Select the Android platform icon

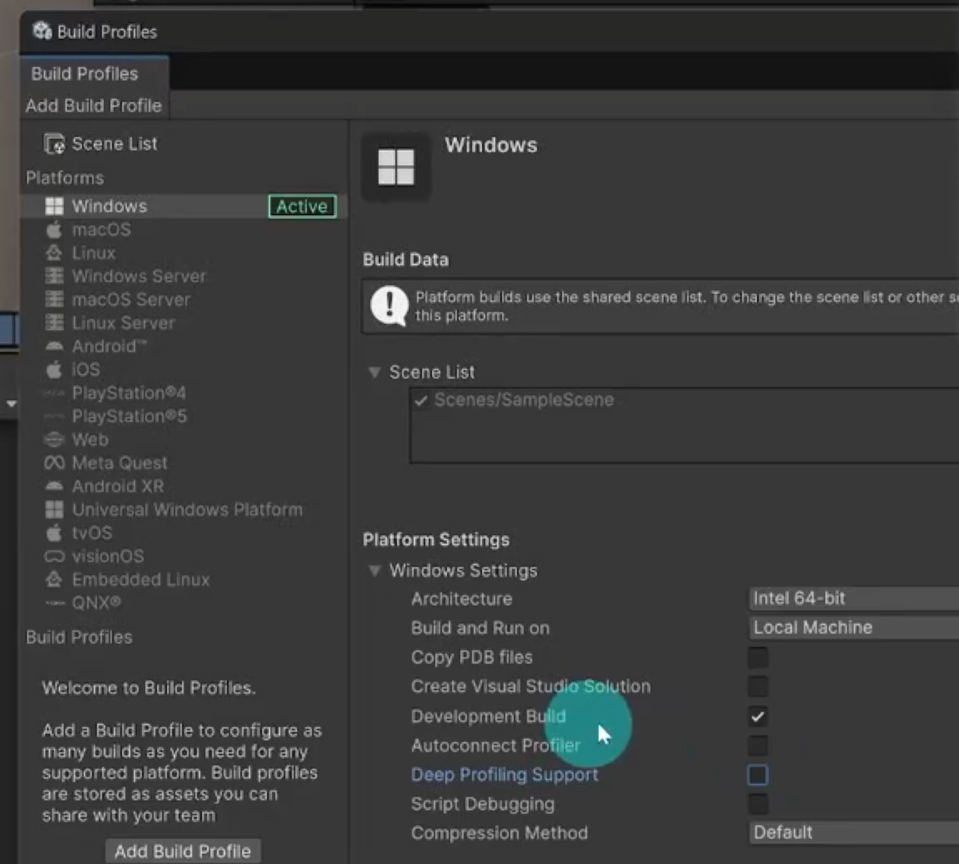(54, 346)
